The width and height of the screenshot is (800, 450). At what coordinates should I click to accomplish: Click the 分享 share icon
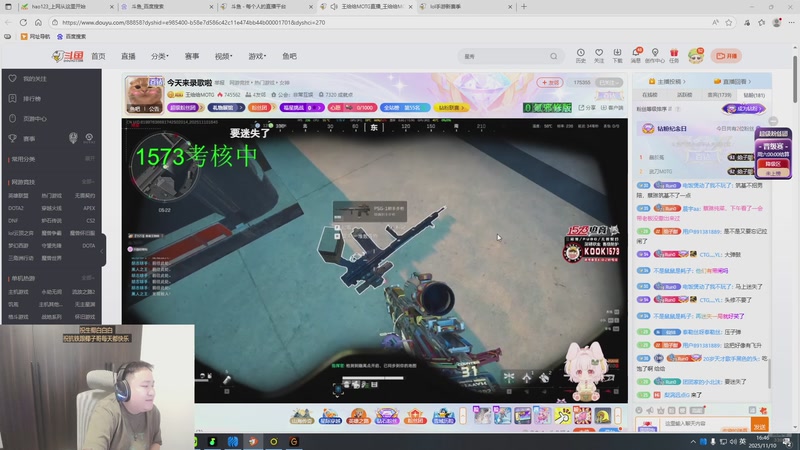[x=587, y=108]
